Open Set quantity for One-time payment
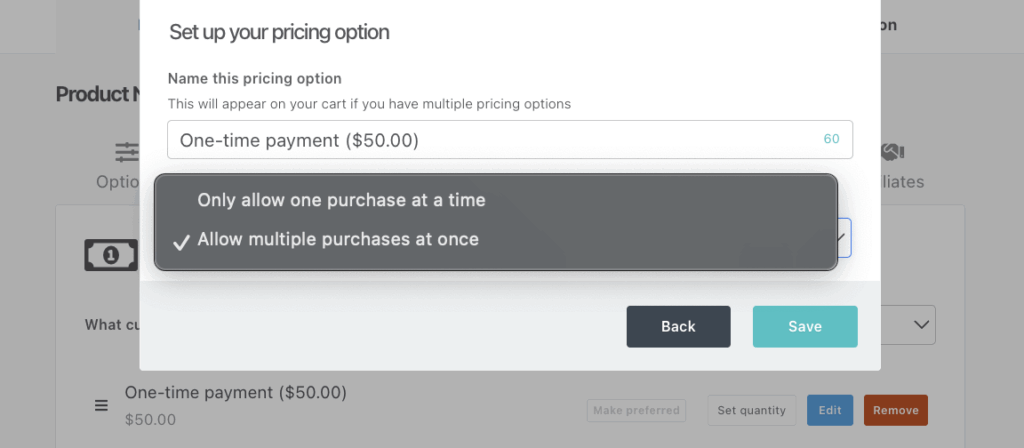Screen dimensions: 1024x448 pos(752,410)
